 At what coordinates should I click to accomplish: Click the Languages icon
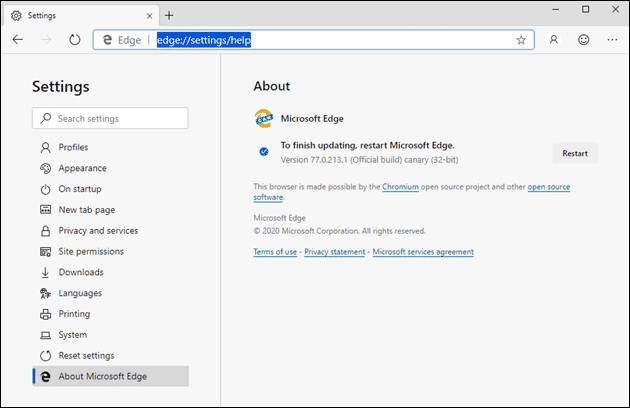(45, 293)
